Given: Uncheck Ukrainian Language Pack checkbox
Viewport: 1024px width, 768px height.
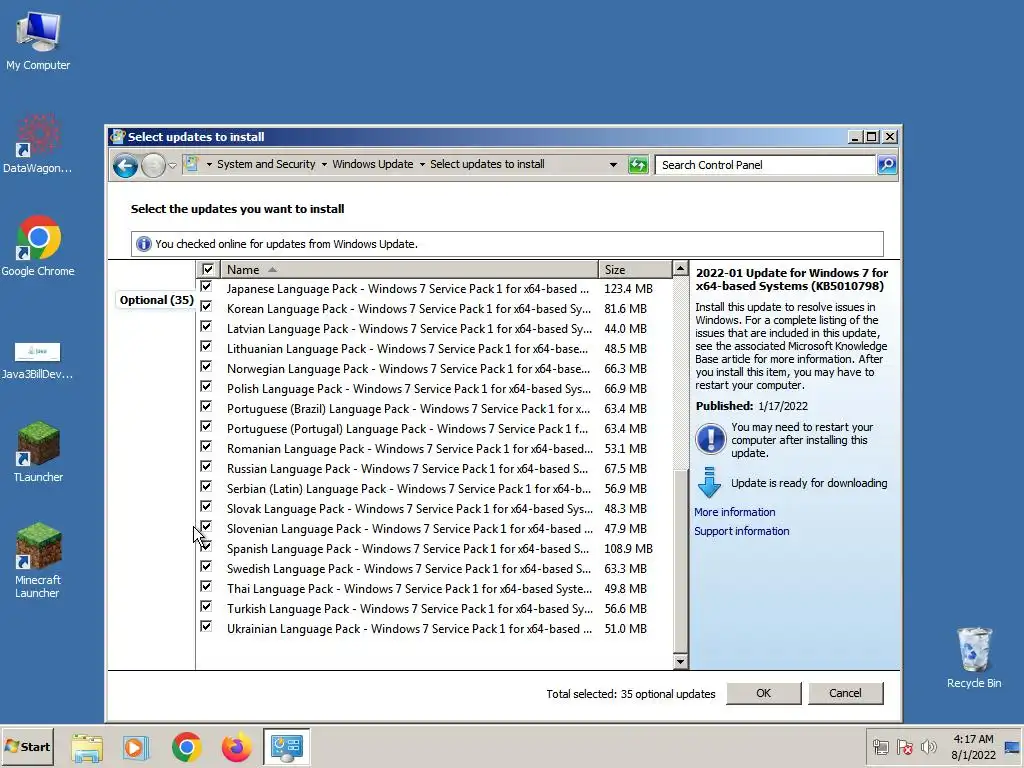Looking at the screenshot, I should [206, 626].
